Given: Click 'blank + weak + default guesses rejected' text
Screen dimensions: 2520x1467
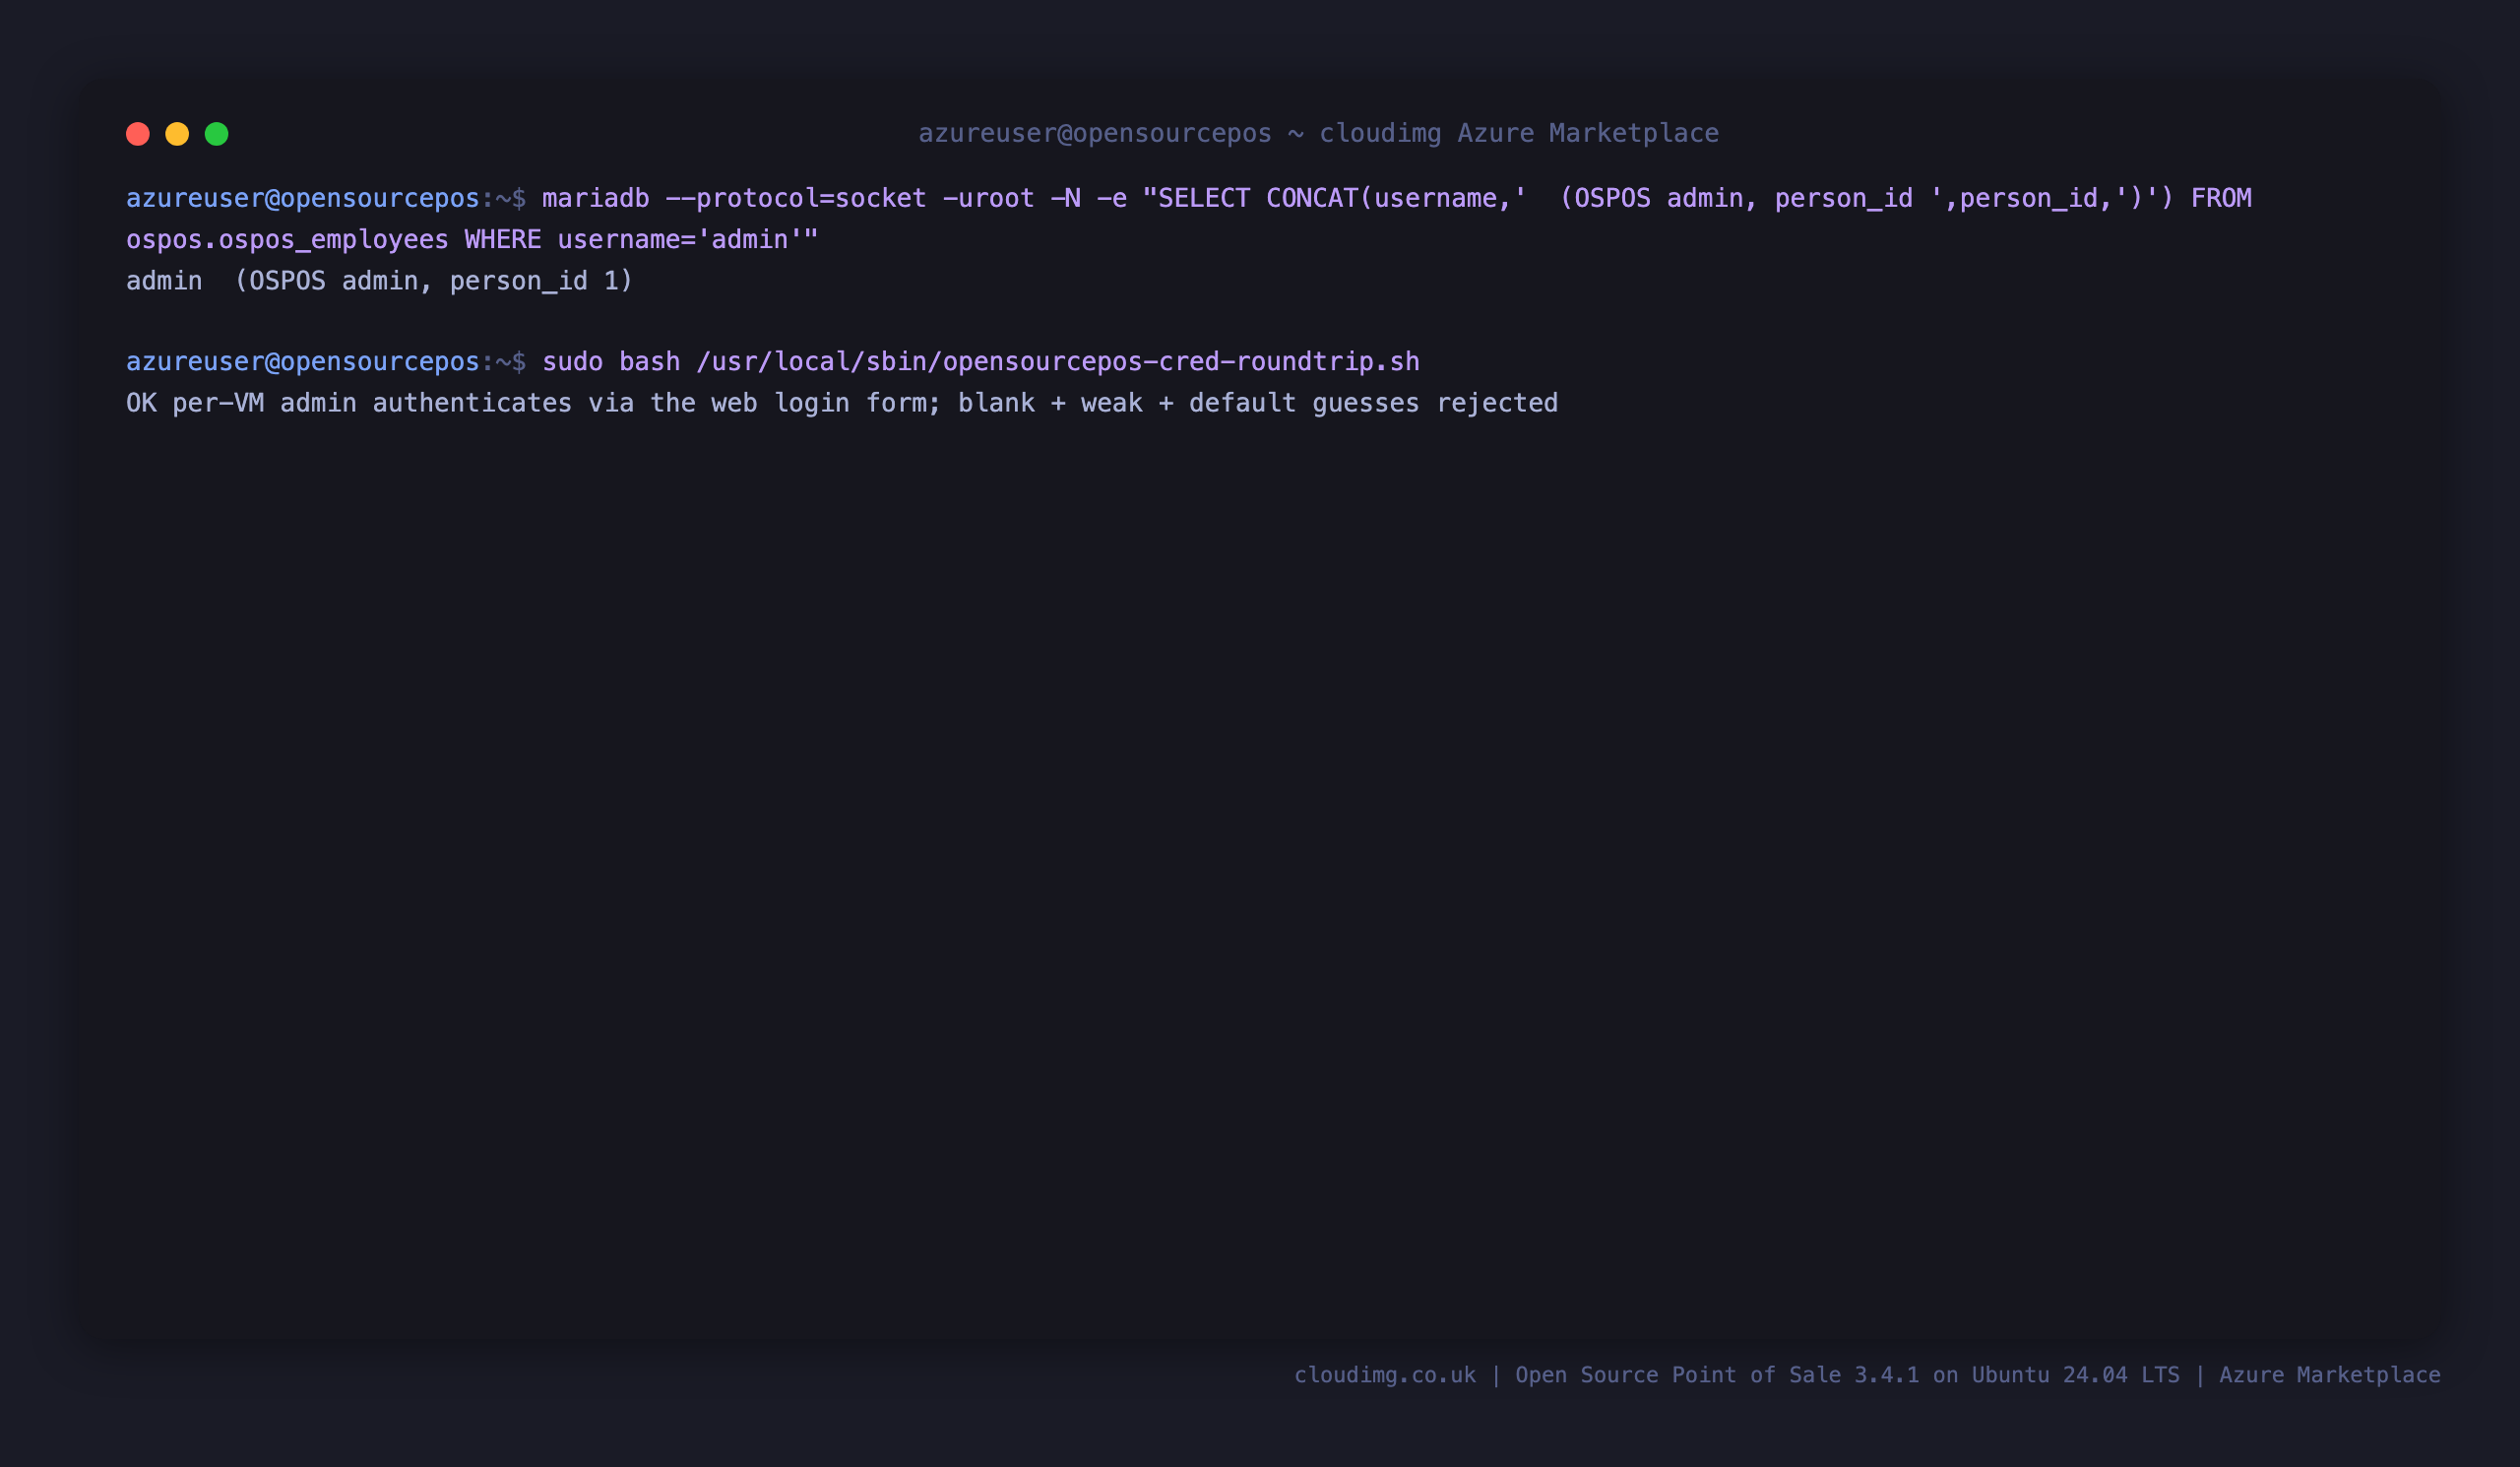Looking at the screenshot, I should click(1258, 403).
